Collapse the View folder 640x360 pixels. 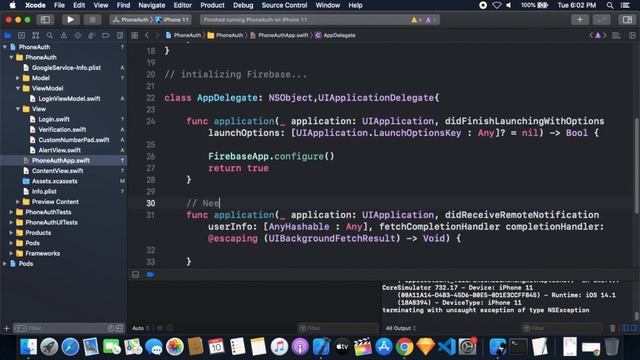[18, 109]
